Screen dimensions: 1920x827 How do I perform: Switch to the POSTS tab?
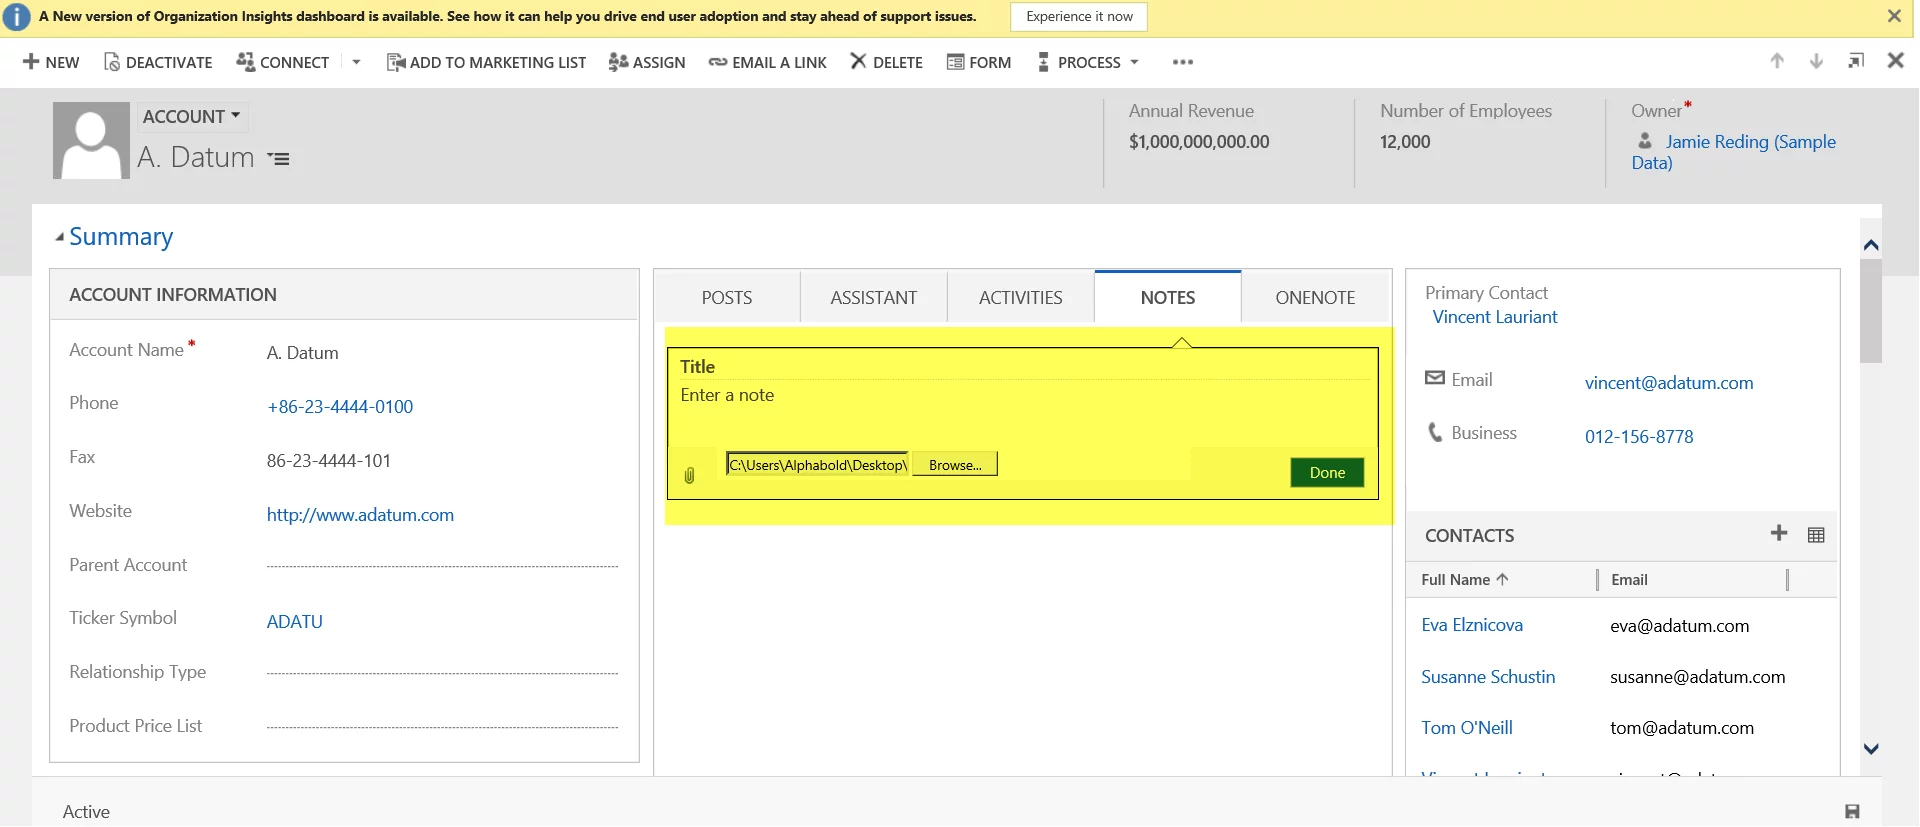(727, 297)
